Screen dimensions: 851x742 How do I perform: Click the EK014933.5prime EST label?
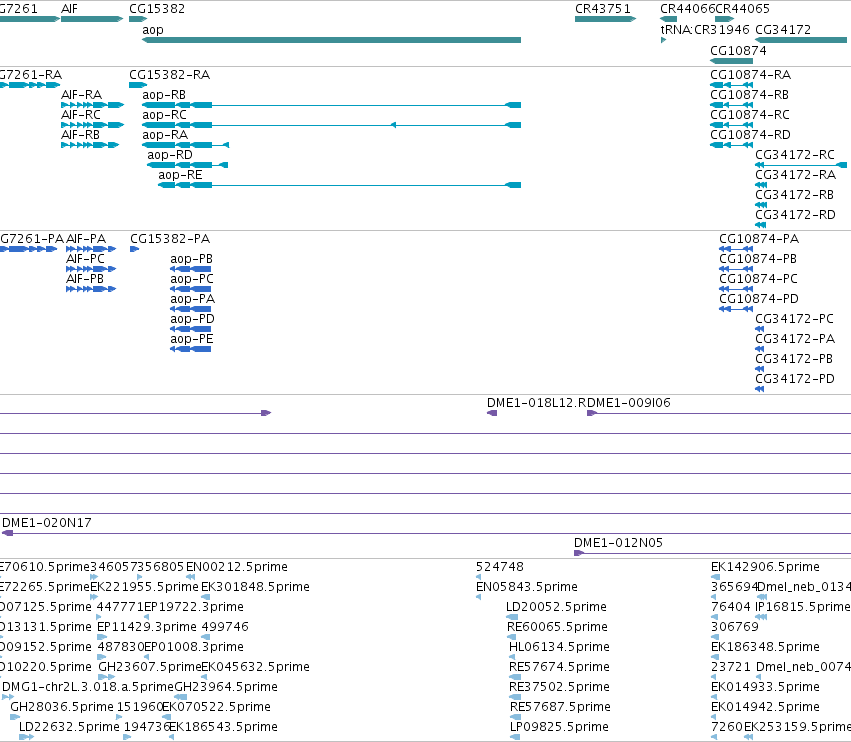tap(765, 688)
